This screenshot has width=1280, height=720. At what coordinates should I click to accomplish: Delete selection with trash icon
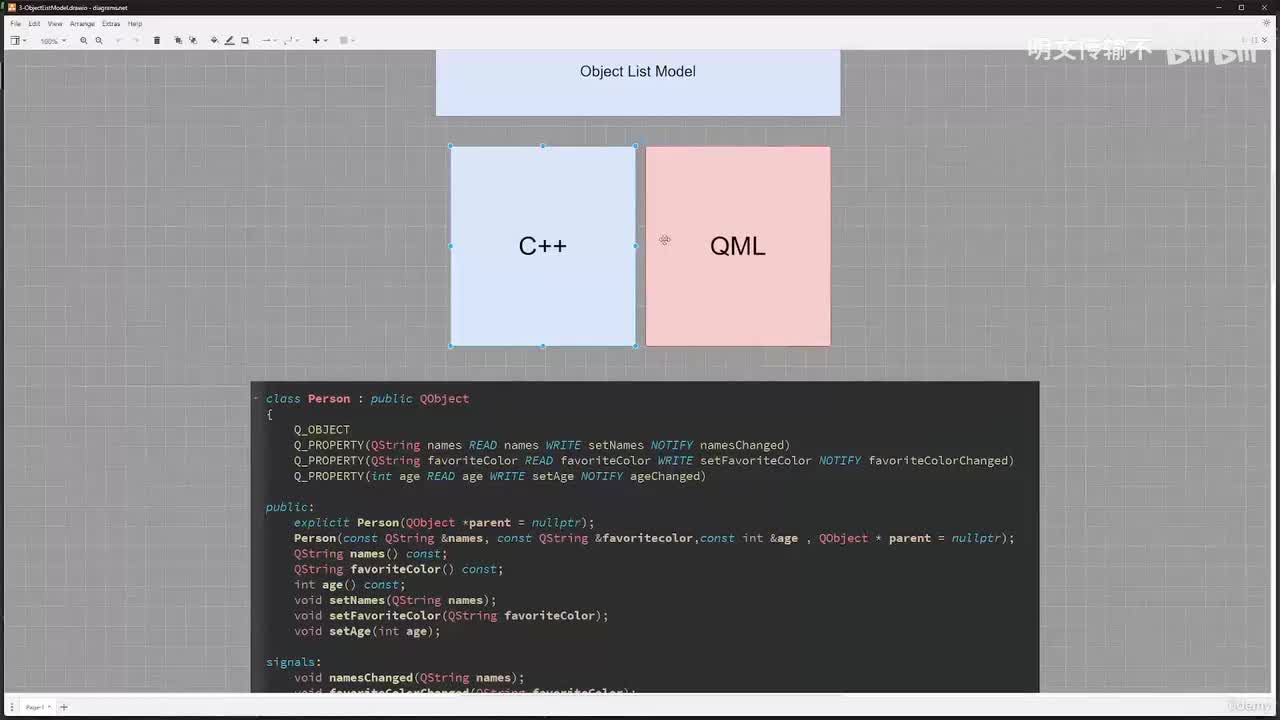tap(156, 41)
